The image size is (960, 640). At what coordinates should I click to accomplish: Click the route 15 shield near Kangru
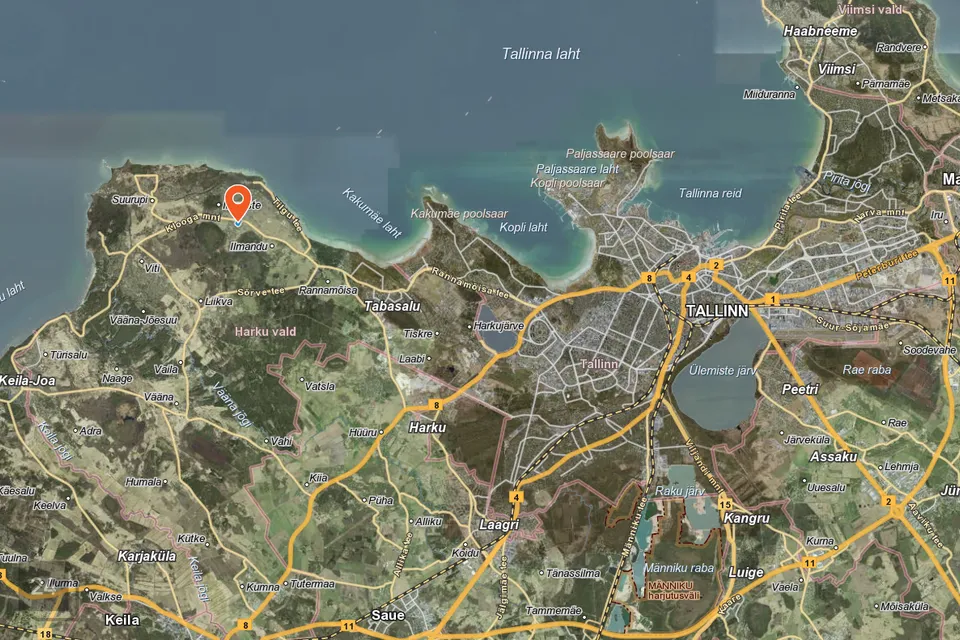[x=725, y=505]
